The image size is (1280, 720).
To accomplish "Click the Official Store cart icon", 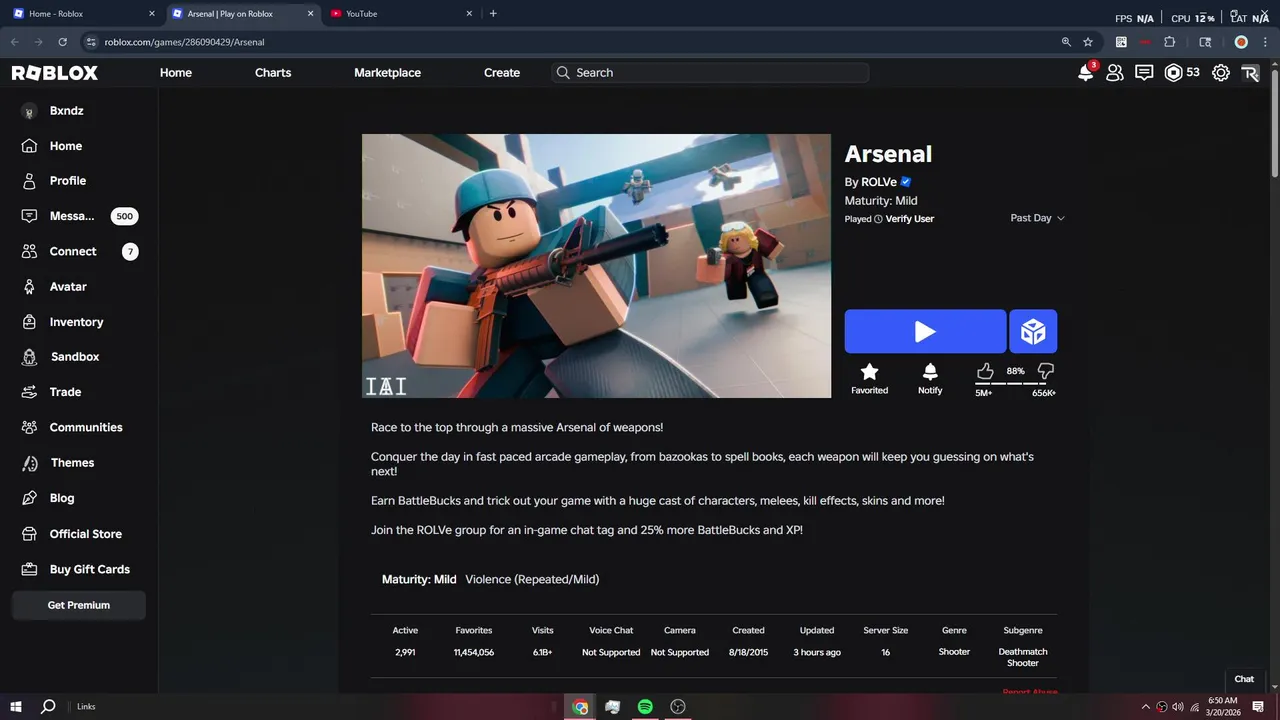I will tap(30, 534).
